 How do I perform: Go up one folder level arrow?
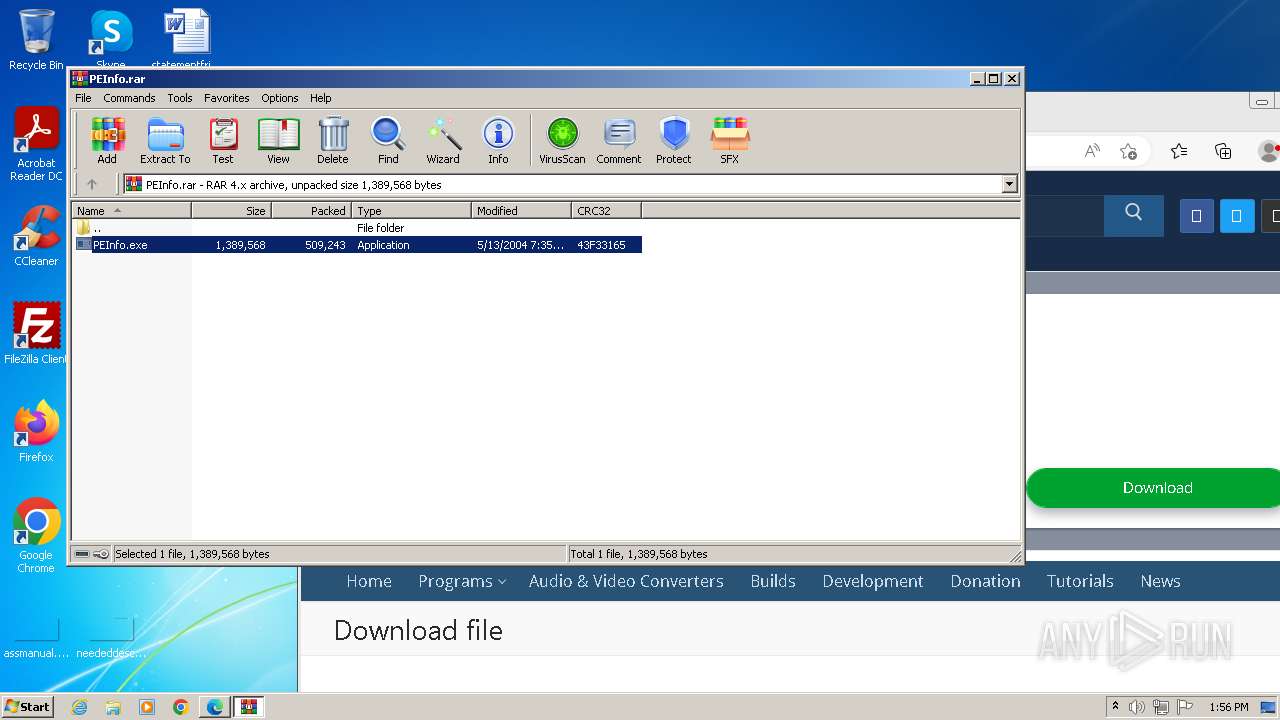tap(92, 184)
